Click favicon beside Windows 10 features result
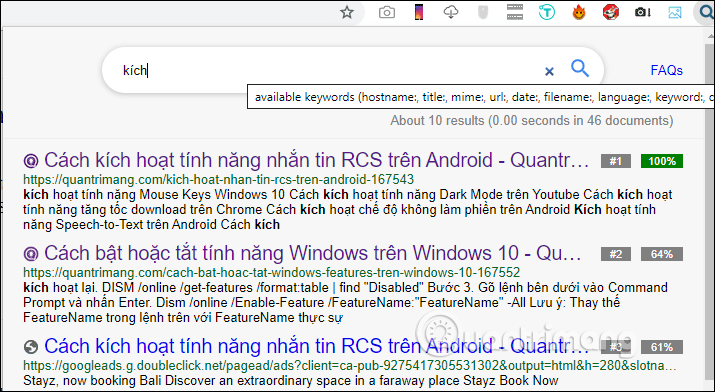 [31, 253]
